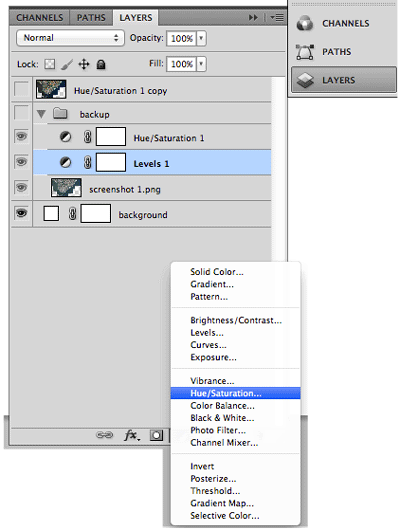Open the Normal blend mode dropdown
Image resolution: width=400 pixels, height=531 pixels.
point(70,38)
